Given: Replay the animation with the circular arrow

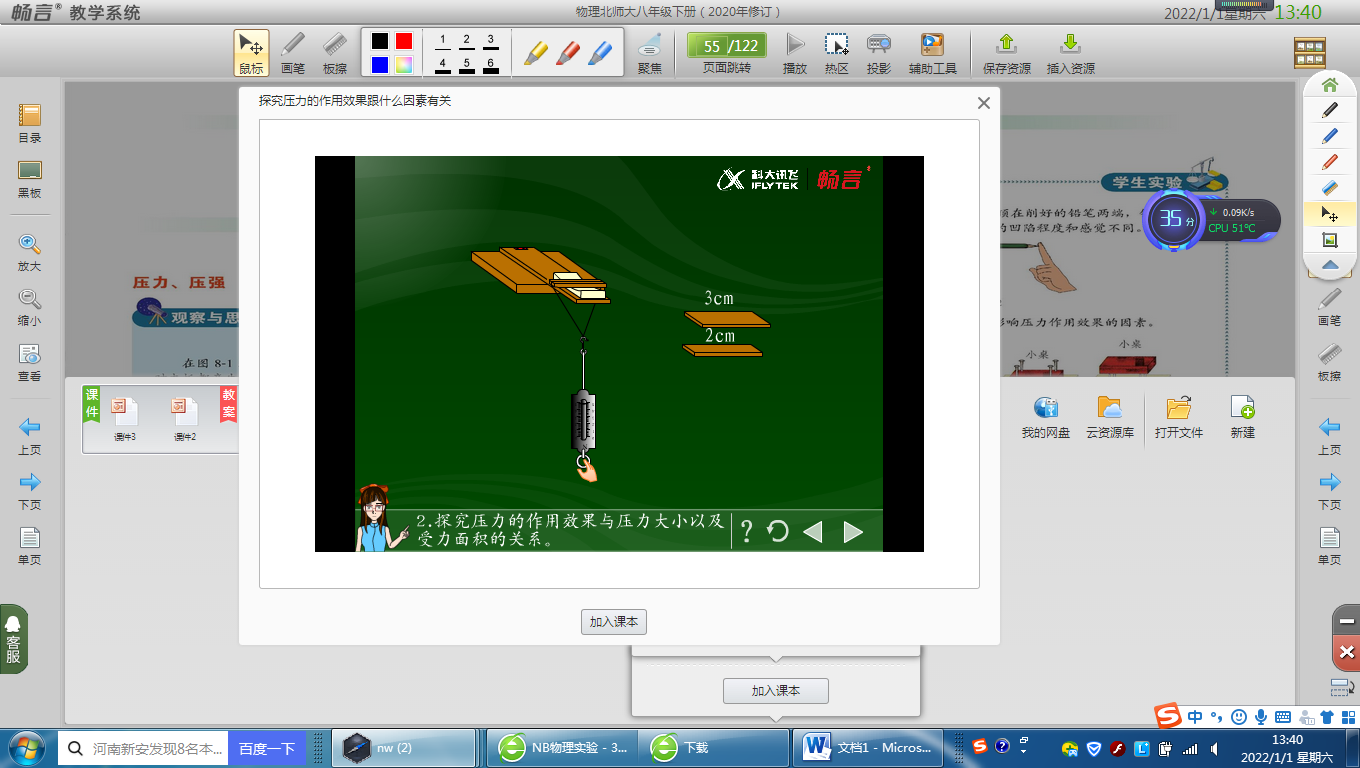Looking at the screenshot, I should pyautogui.click(x=778, y=531).
